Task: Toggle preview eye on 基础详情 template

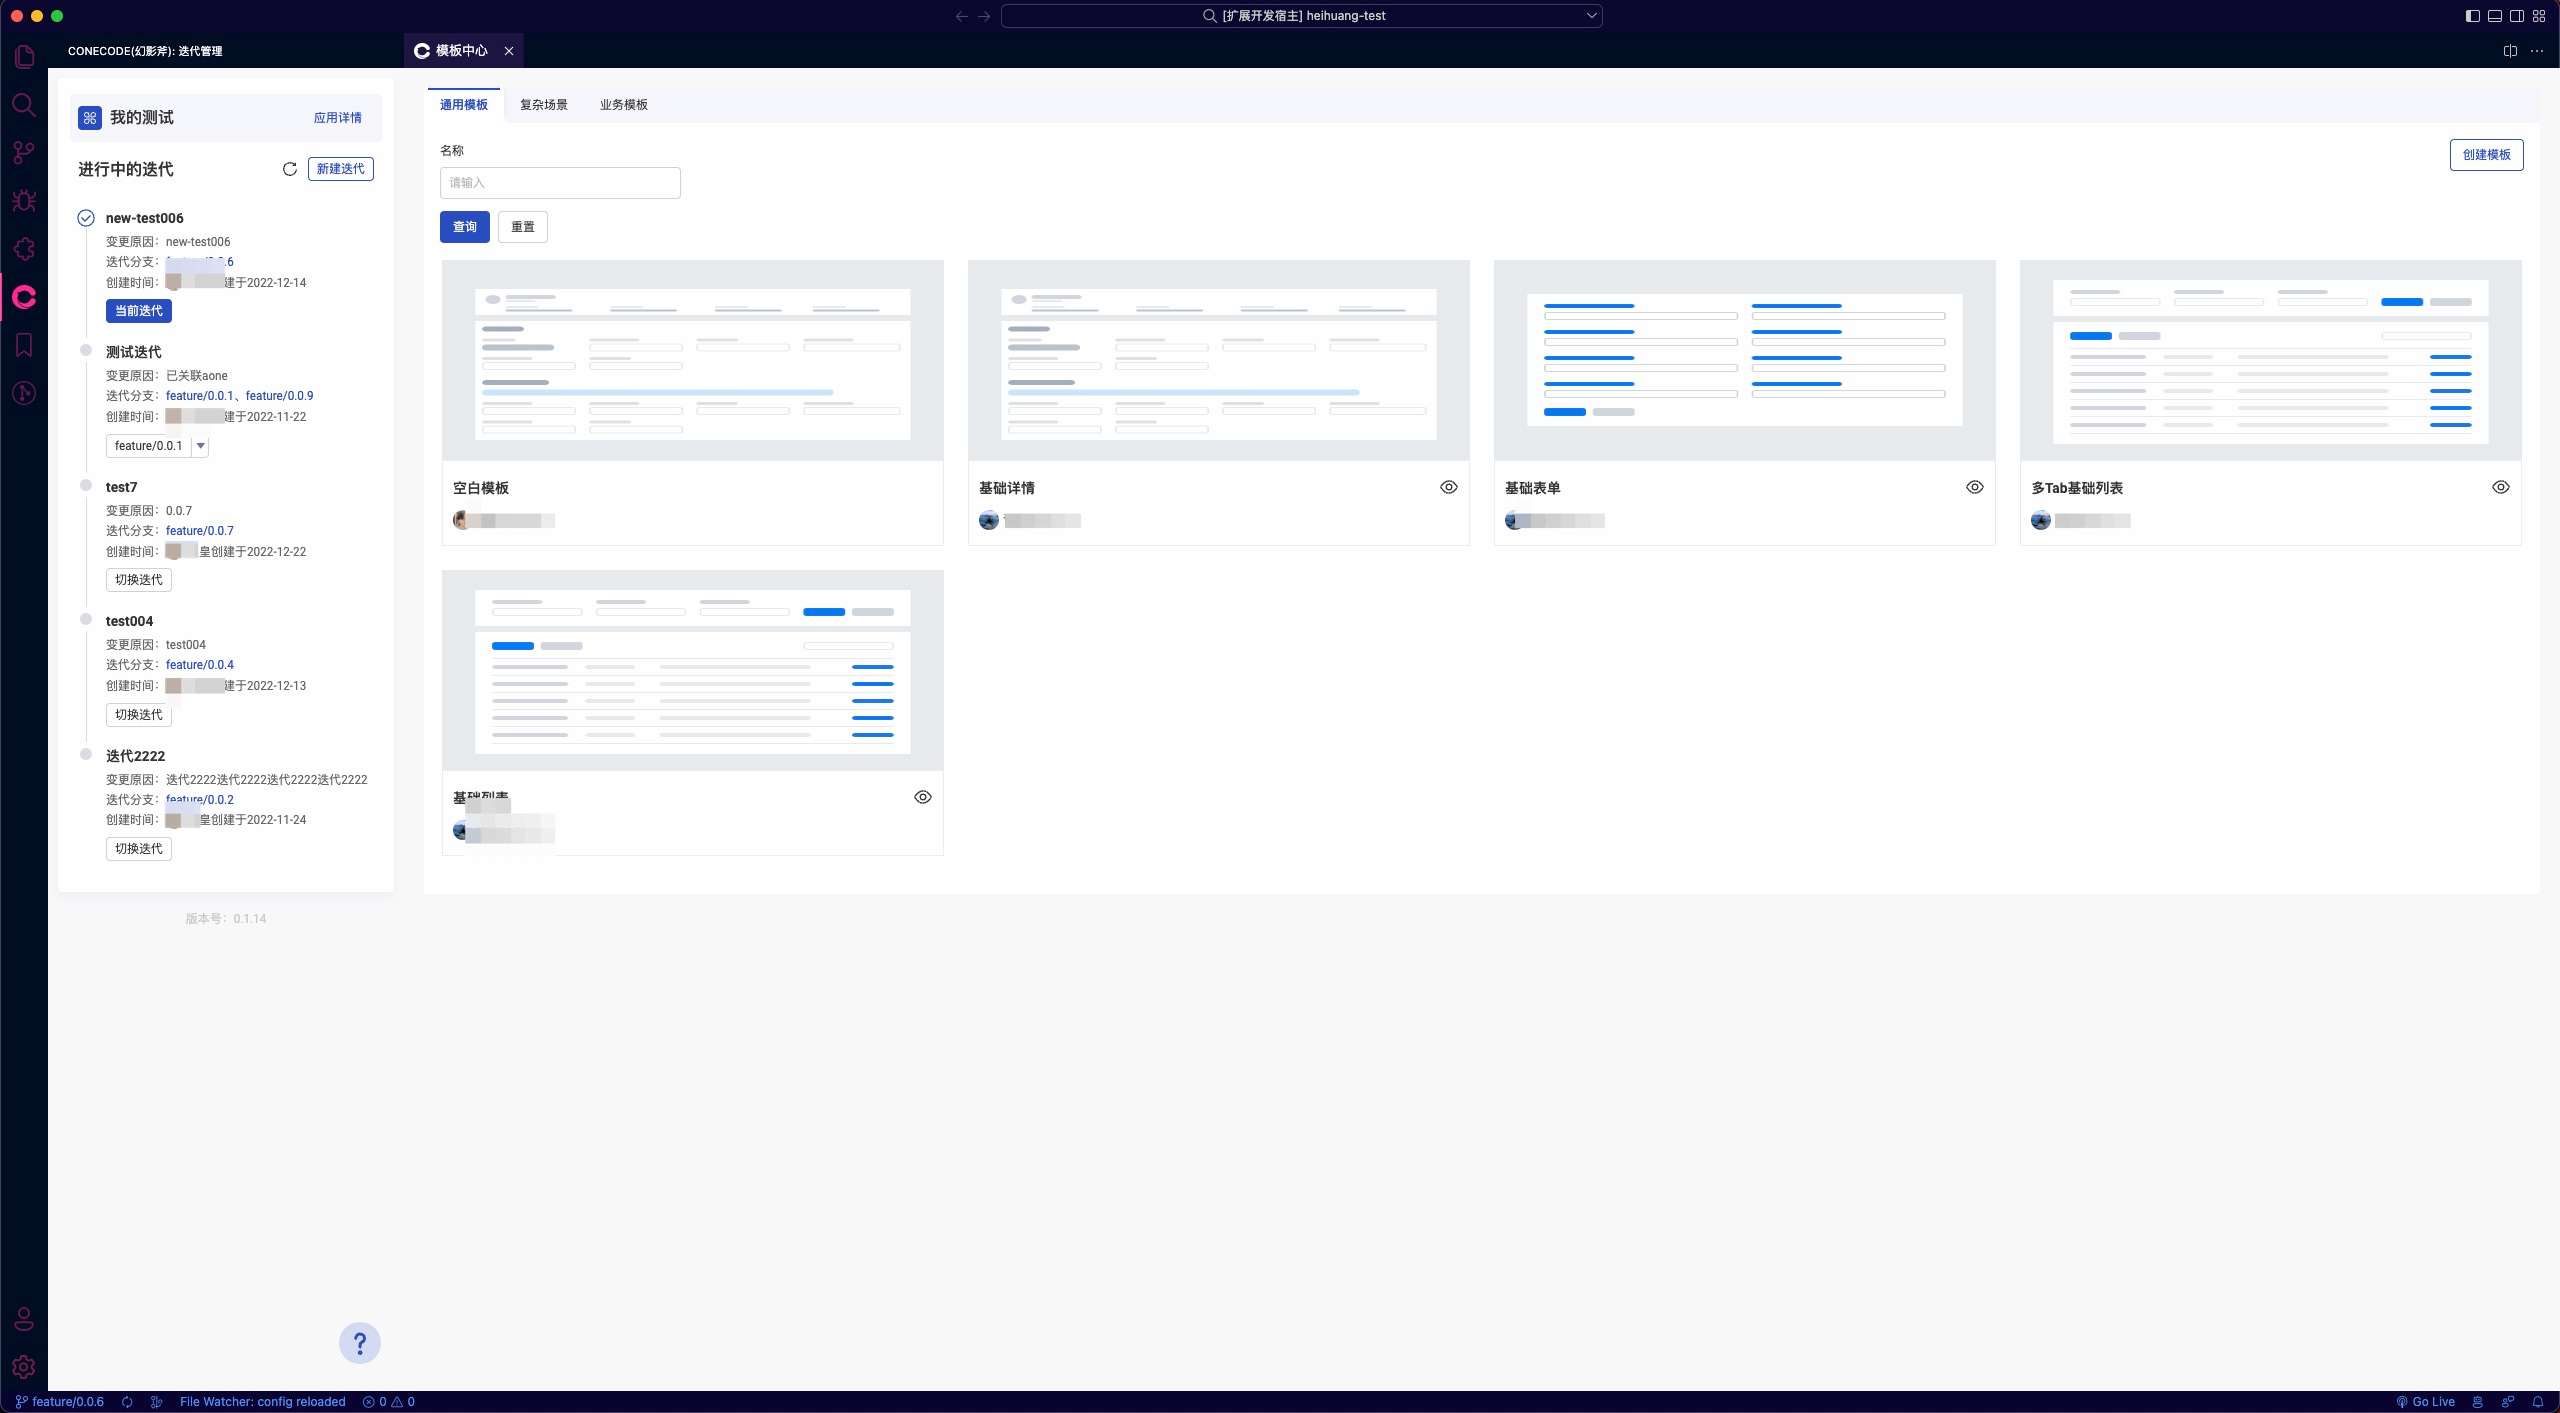Action: (1449, 487)
